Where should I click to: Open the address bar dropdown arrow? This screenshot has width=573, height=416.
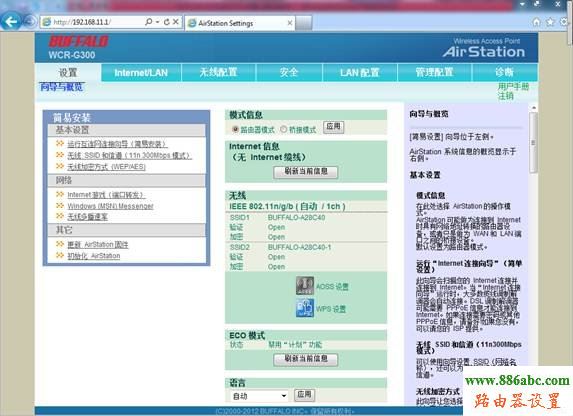158,22
